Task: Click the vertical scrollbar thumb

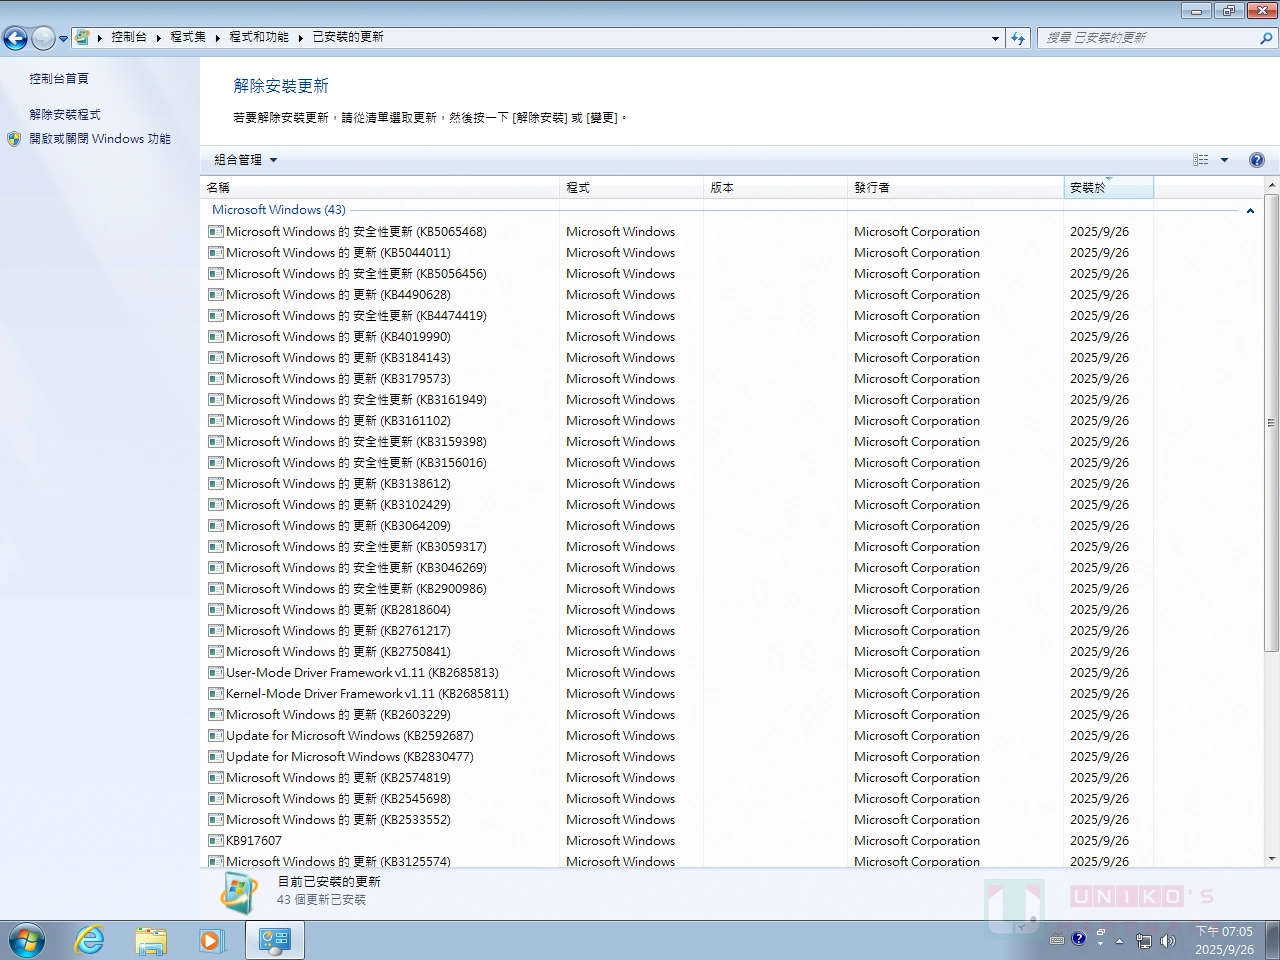Action: tap(1272, 423)
